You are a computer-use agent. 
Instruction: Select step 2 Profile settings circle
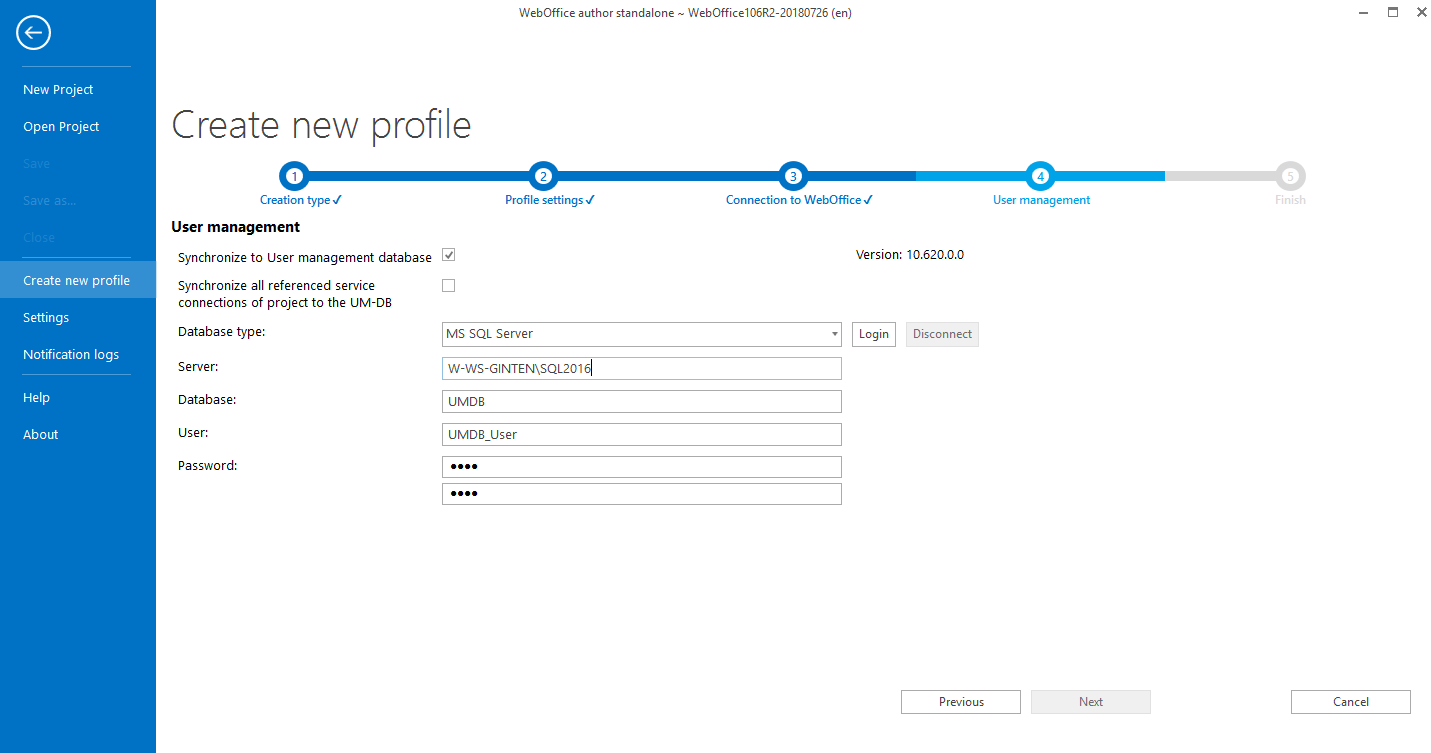(x=543, y=175)
